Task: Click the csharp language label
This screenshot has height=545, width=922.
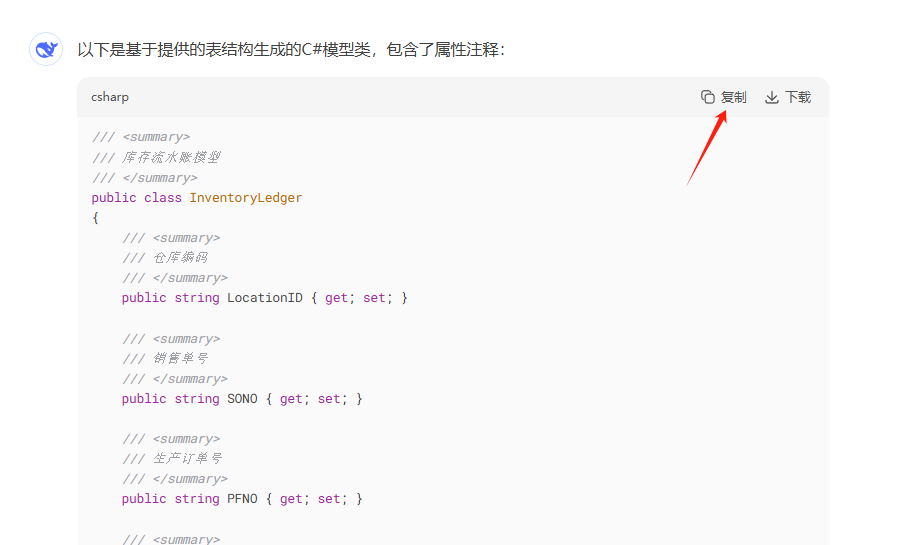Action: 110,97
